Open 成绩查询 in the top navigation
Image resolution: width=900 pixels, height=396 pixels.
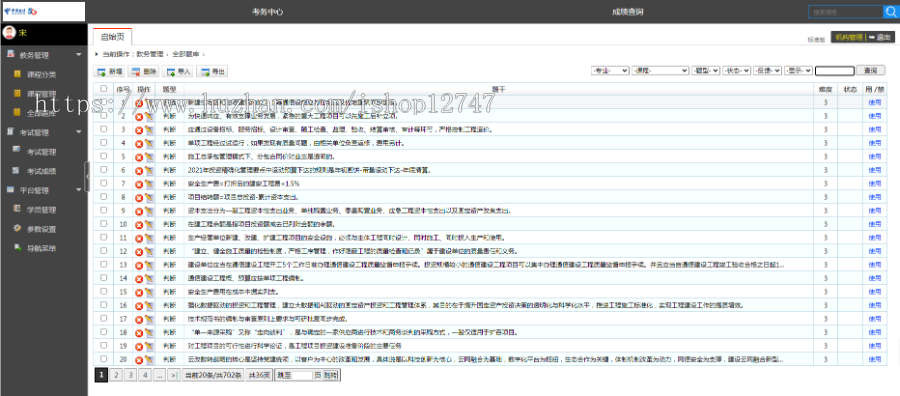click(x=627, y=11)
